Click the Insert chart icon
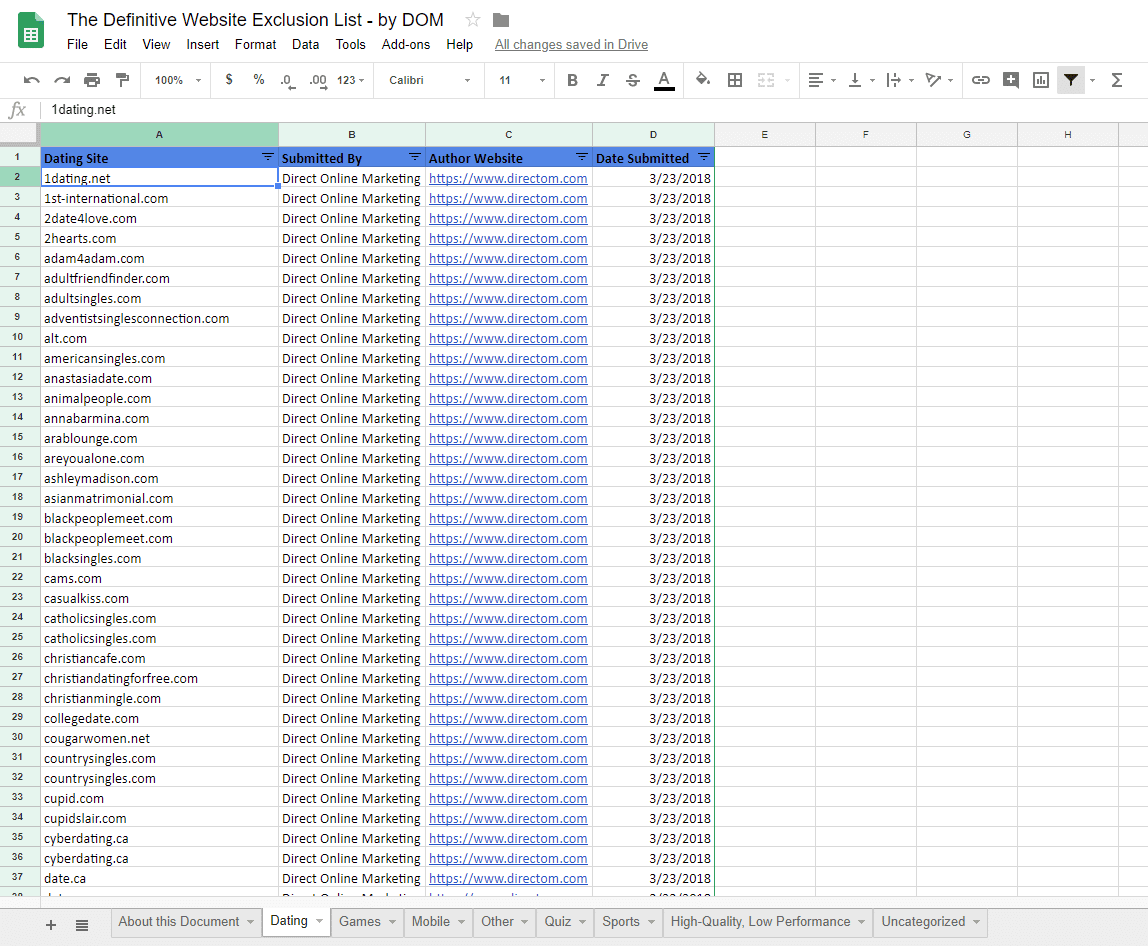1148x946 pixels. [x=1040, y=80]
